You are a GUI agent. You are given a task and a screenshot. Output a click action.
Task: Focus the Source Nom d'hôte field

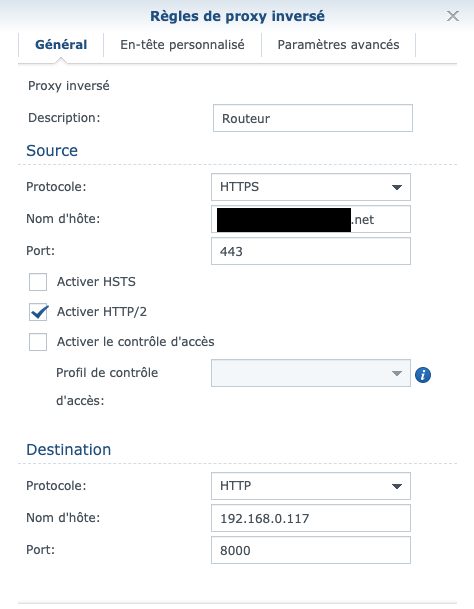[311, 219]
